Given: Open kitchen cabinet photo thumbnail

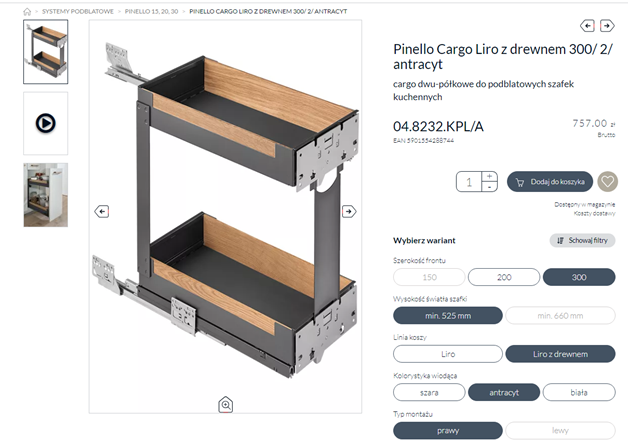Looking at the screenshot, I should [x=45, y=195].
